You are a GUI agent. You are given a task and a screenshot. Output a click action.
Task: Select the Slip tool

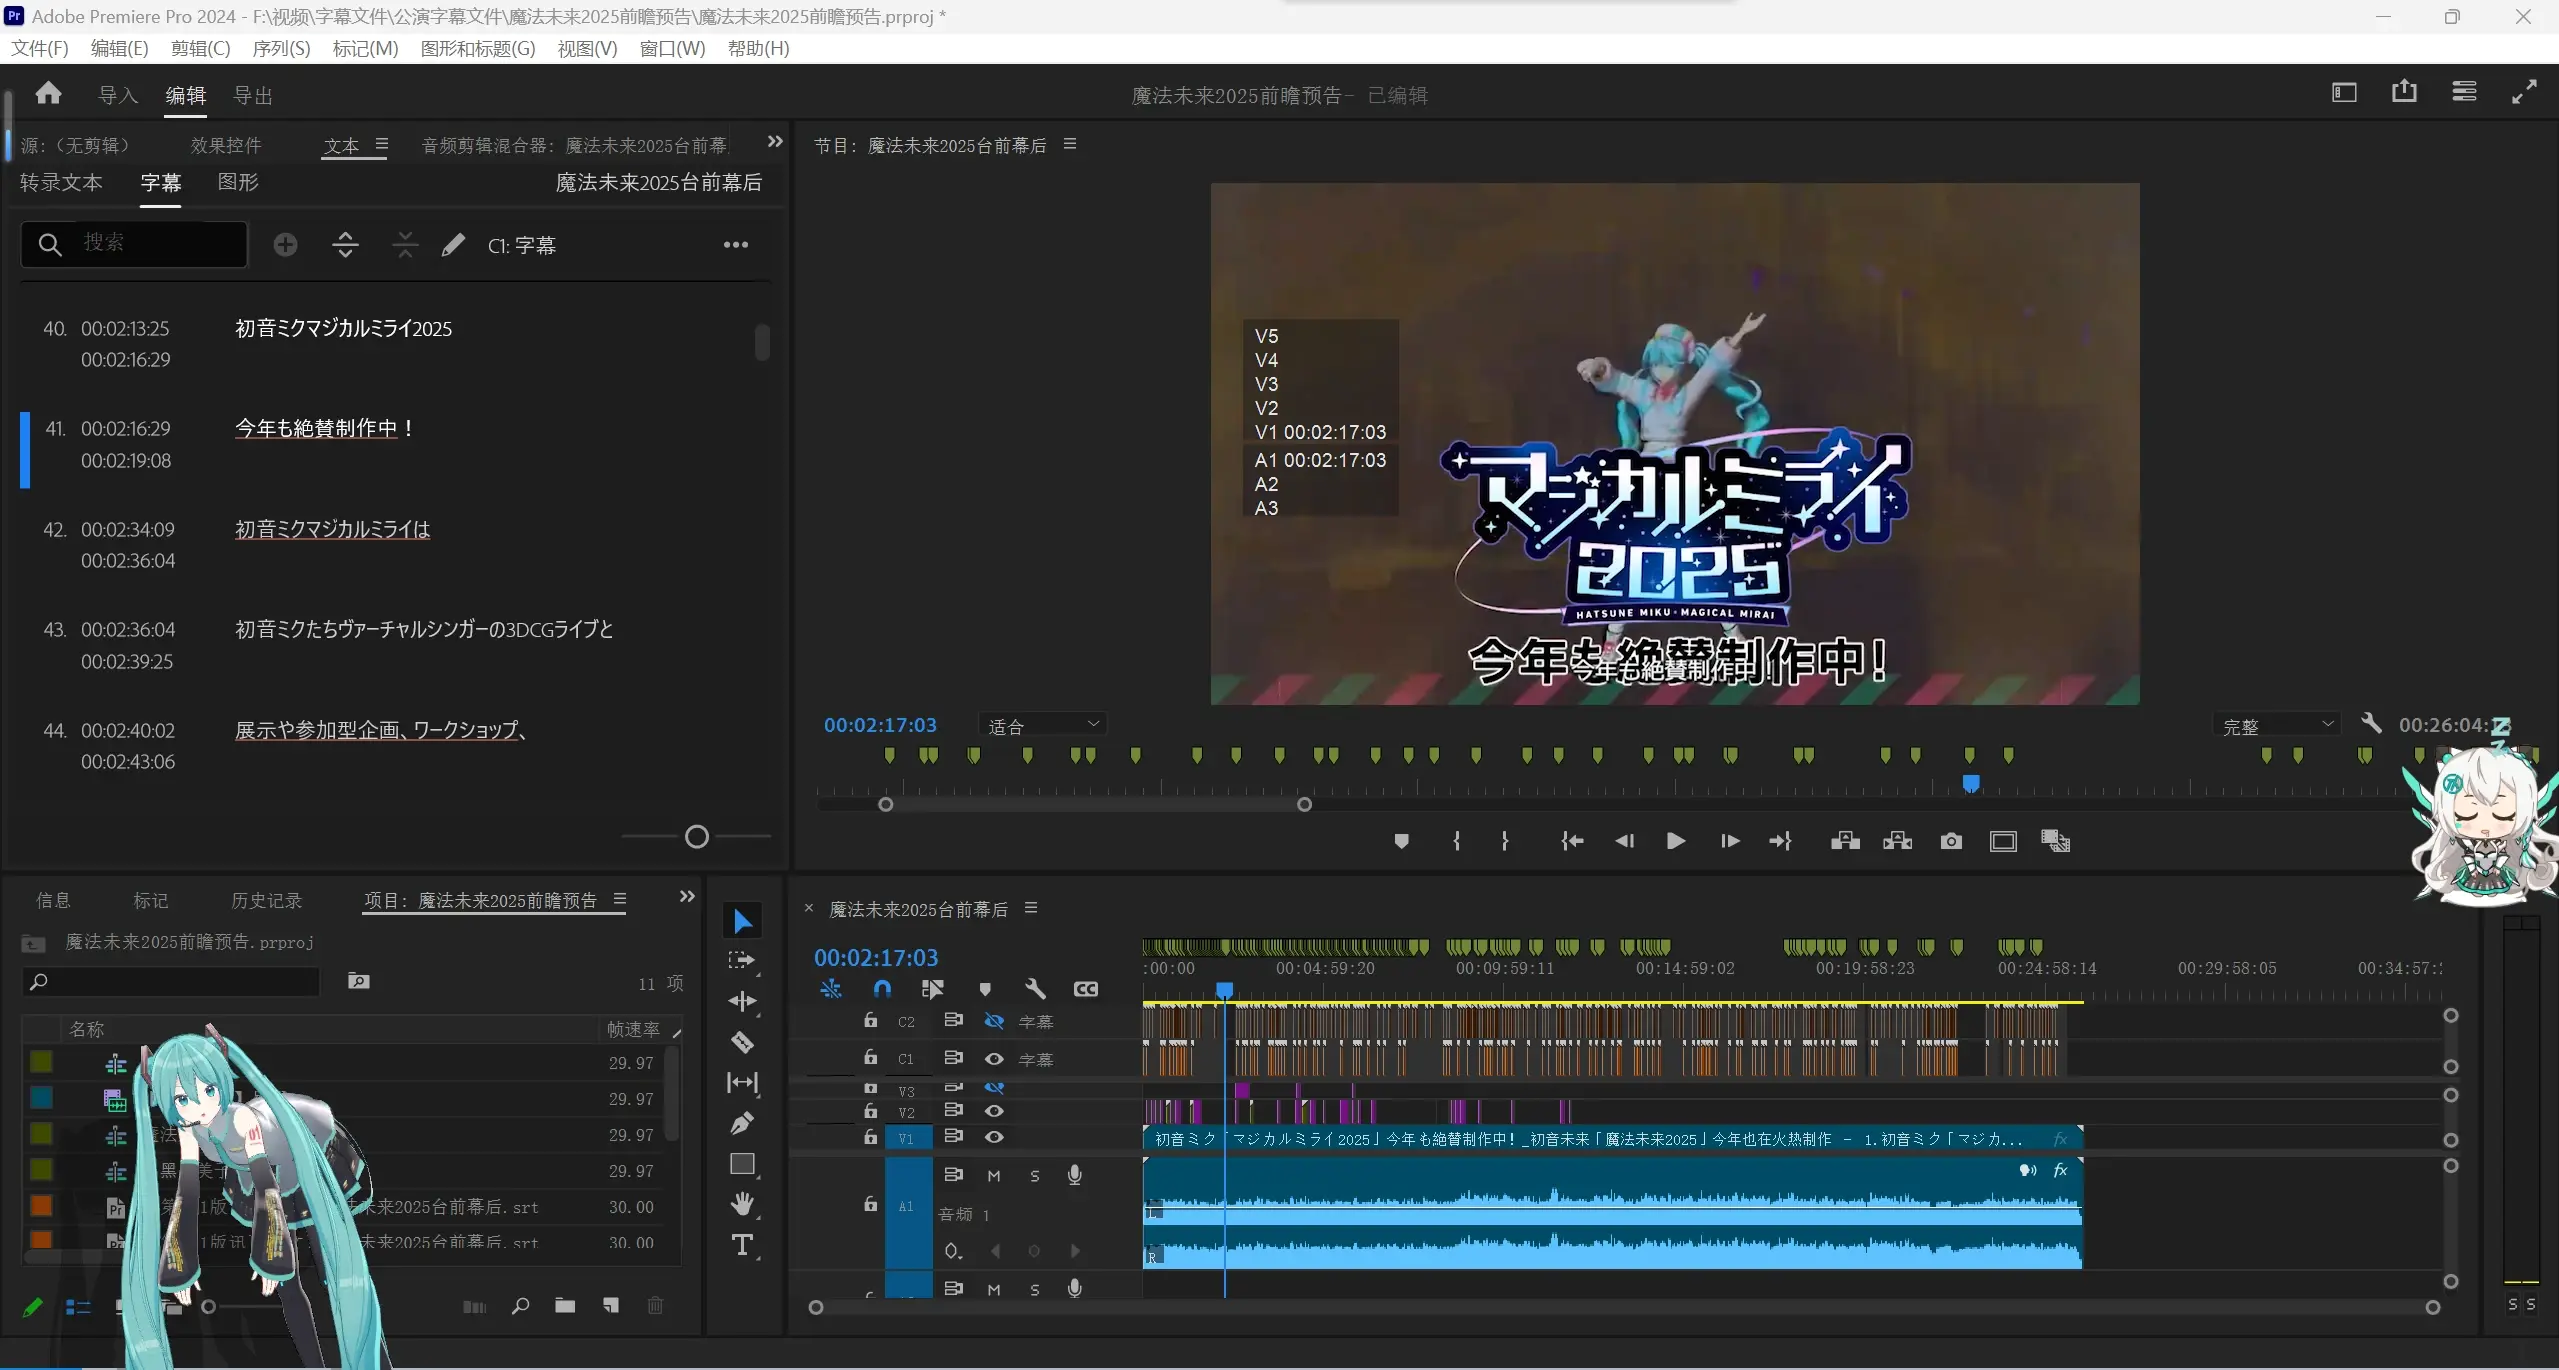point(742,1082)
